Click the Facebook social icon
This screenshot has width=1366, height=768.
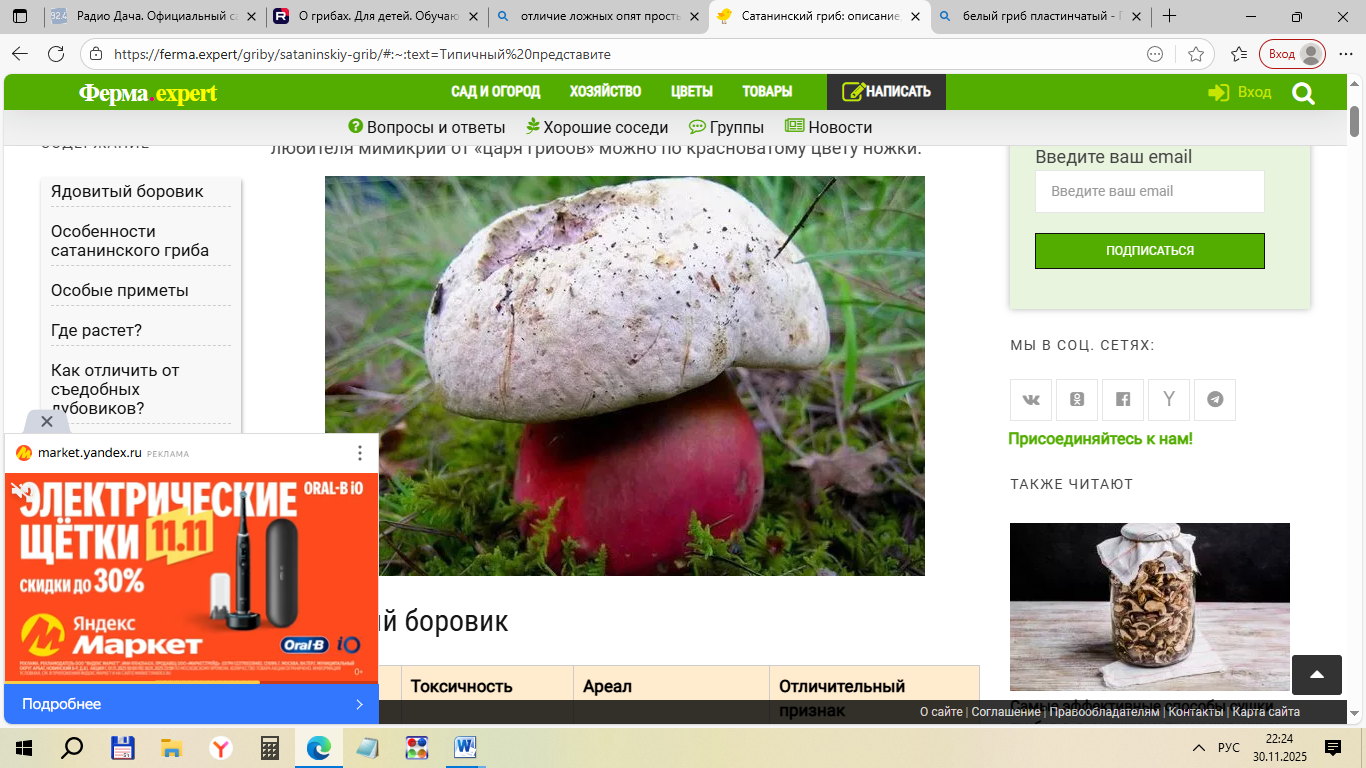1123,399
